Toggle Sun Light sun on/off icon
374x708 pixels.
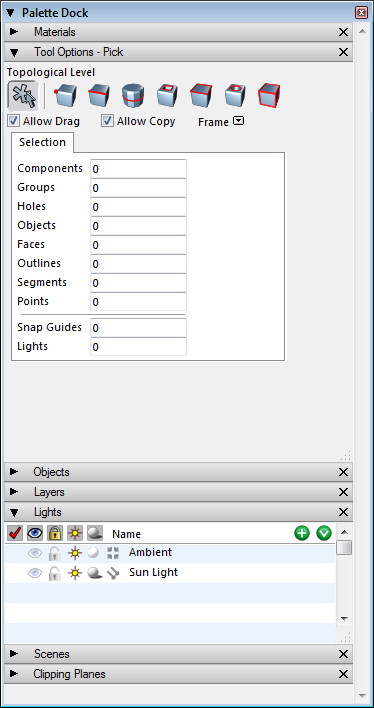(75, 573)
